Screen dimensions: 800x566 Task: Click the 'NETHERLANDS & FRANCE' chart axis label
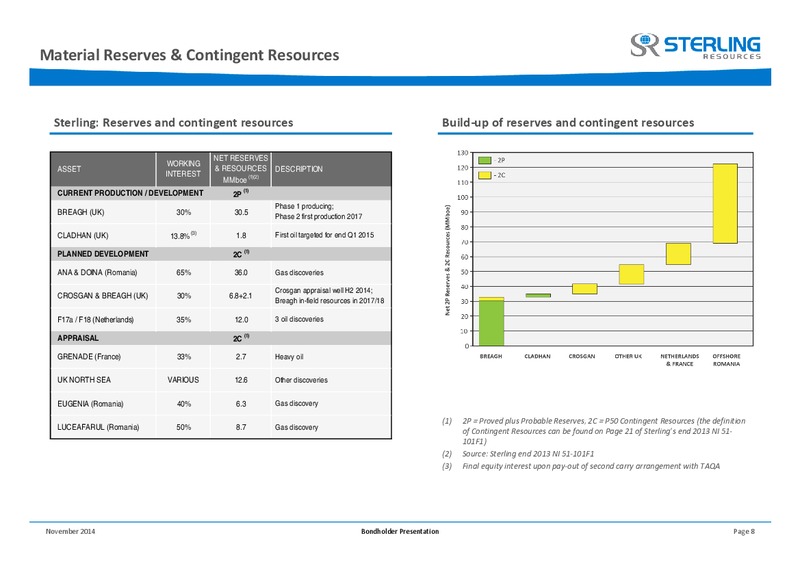coord(680,360)
